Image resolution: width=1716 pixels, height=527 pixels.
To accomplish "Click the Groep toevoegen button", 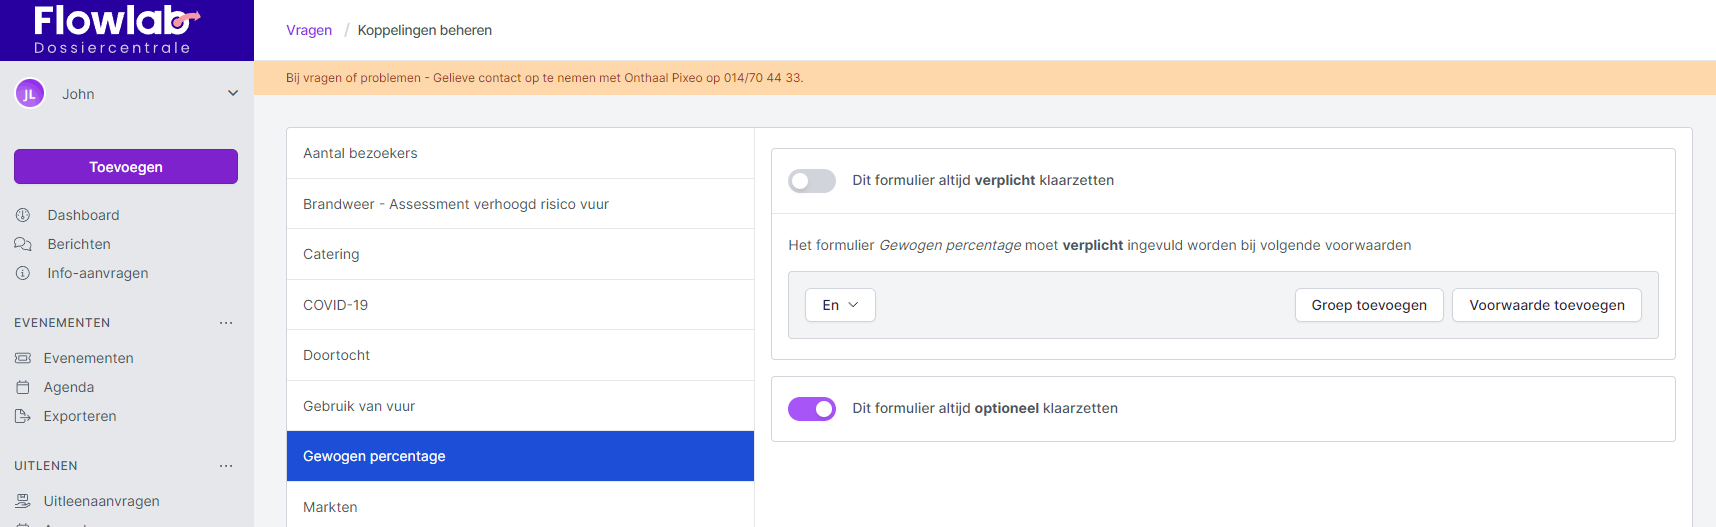I will coord(1369,305).
